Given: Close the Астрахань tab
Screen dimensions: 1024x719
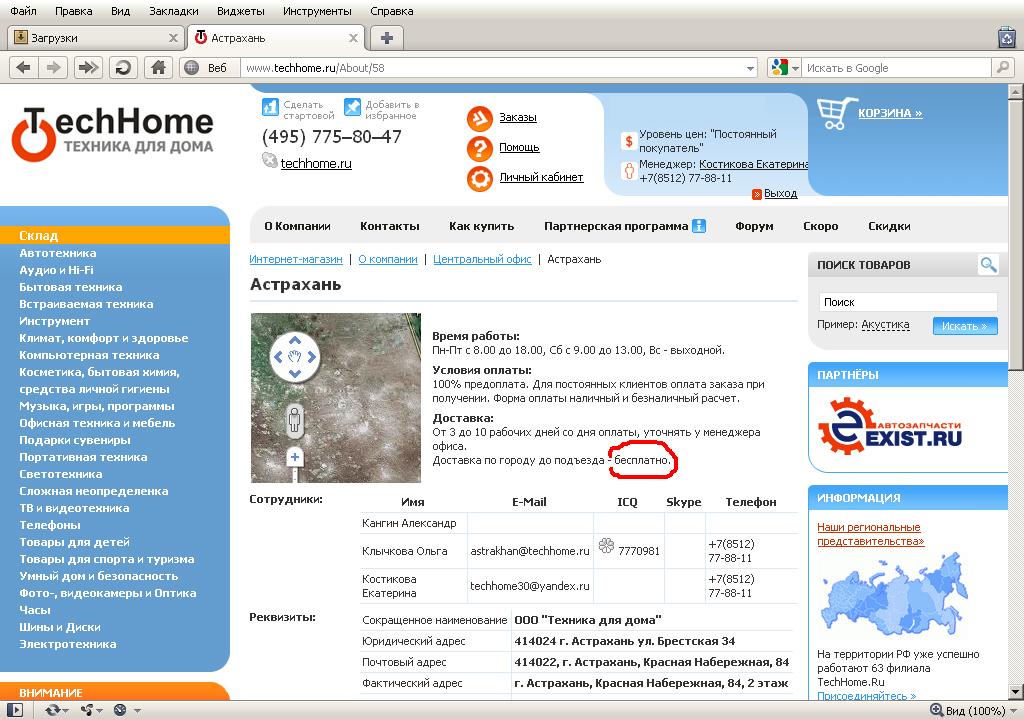Looking at the screenshot, I should tap(353, 38).
